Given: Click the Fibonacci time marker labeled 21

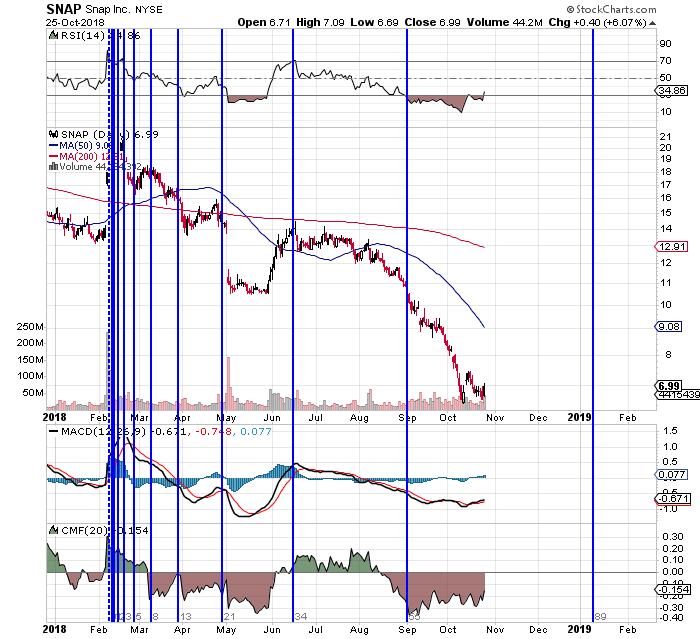Looking at the screenshot, I should (x=229, y=617).
